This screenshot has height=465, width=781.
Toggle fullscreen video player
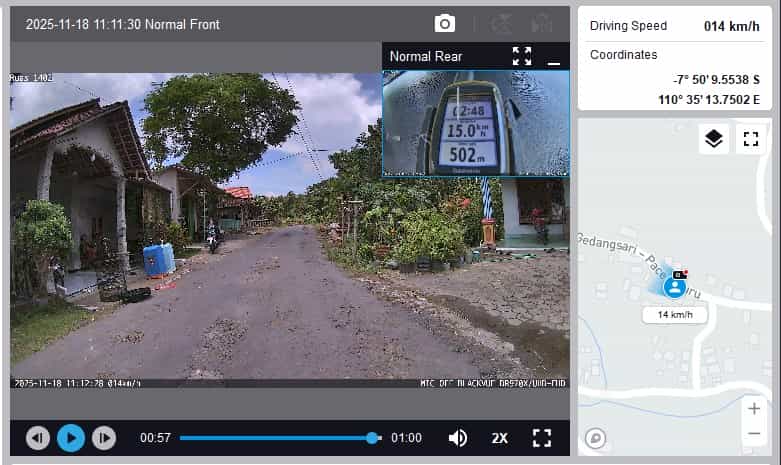(x=542, y=437)
